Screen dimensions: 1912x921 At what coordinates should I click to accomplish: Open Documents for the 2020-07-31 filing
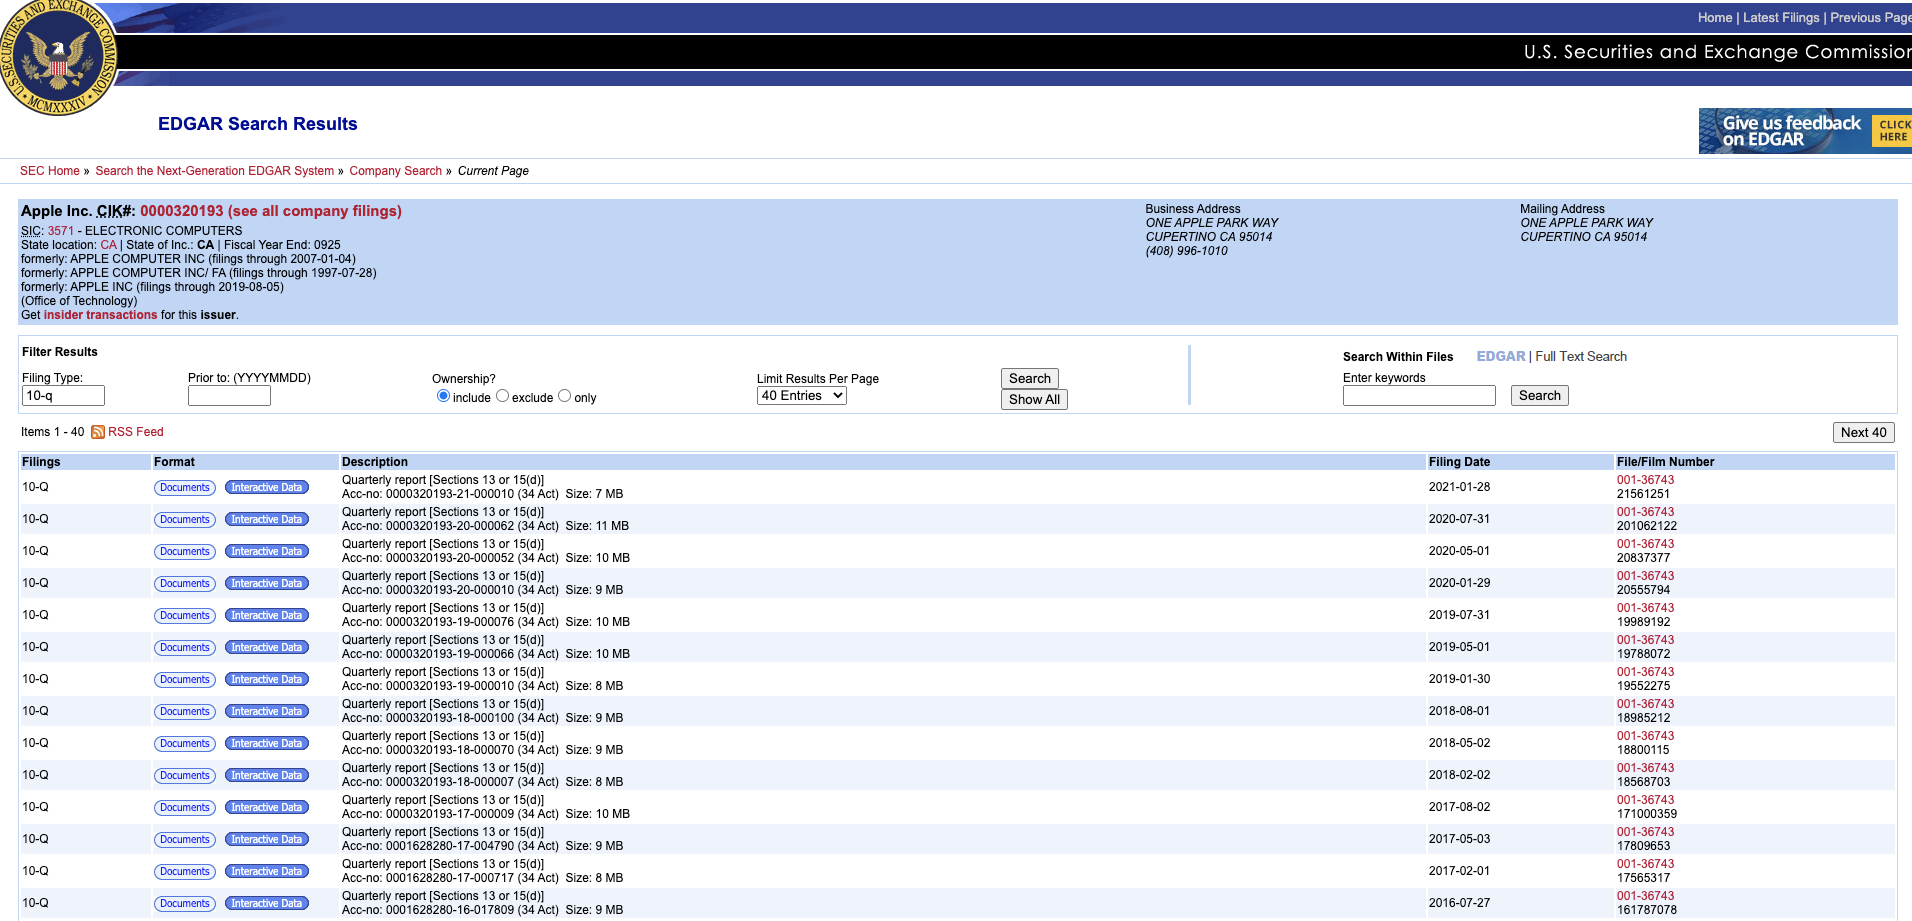pyautogui.click(x=185, y=520)
